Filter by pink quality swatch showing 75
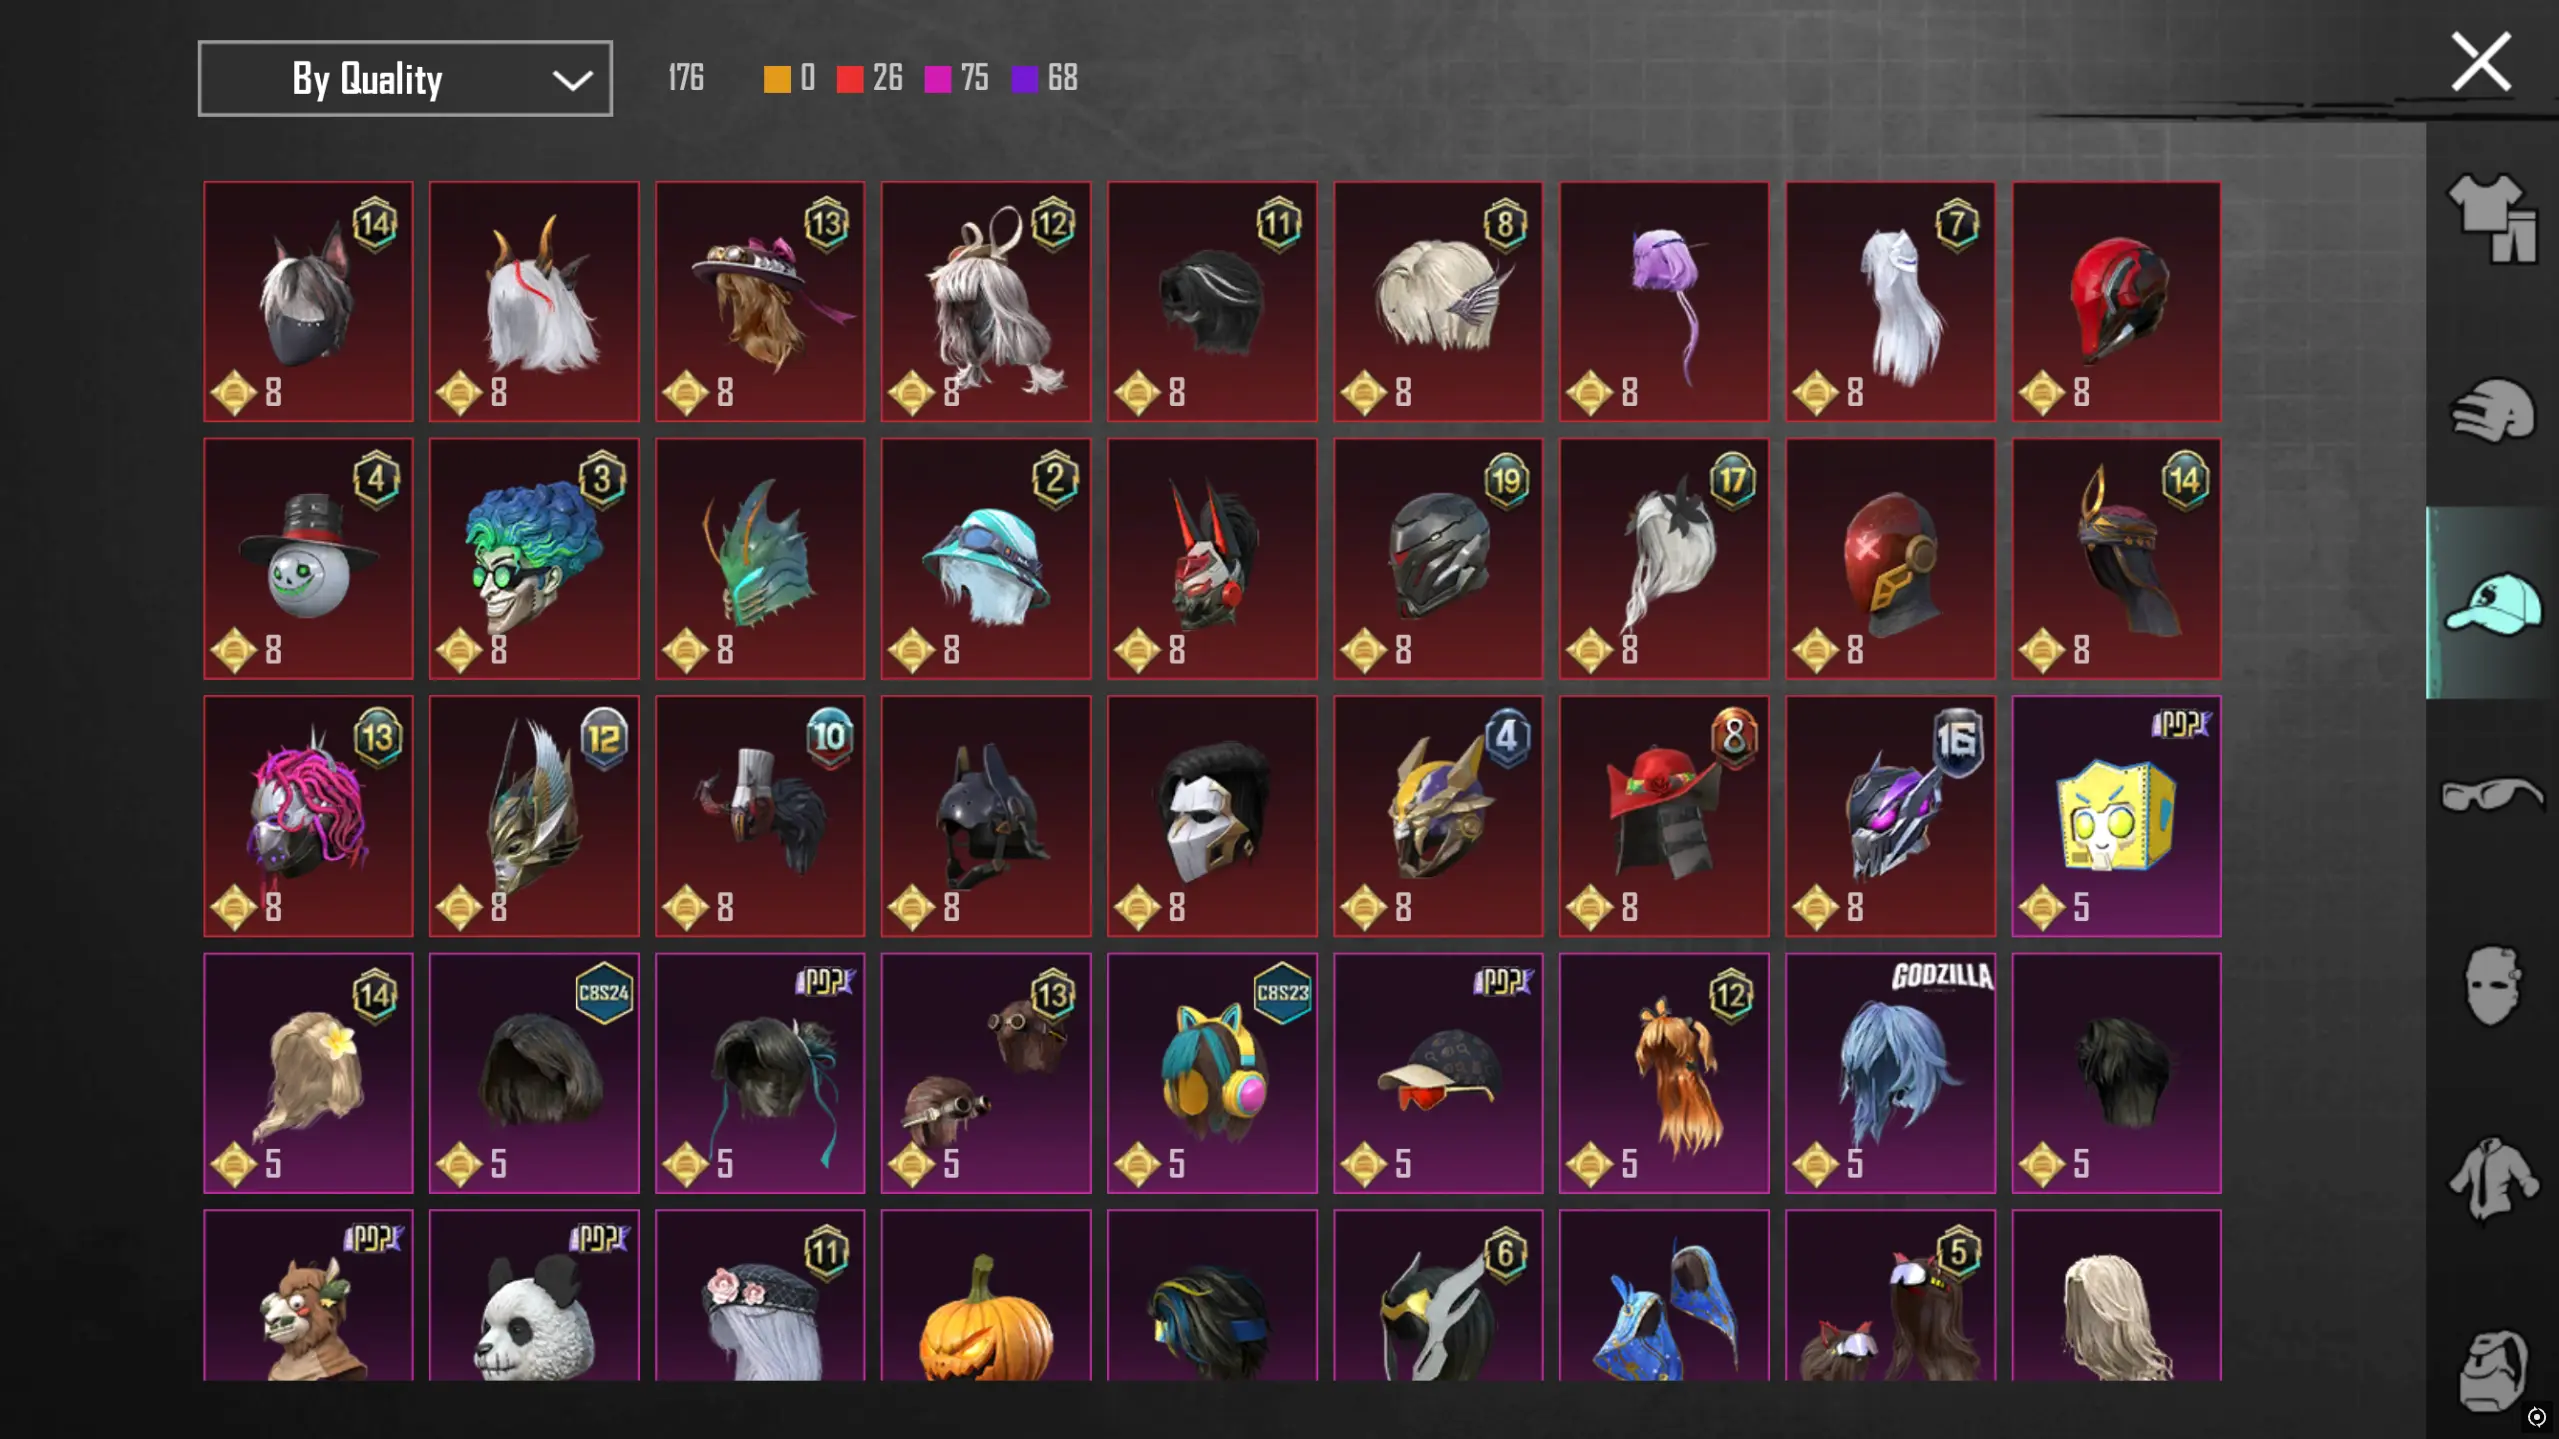Viewport: 2559px width, 1439px height. pos(956,78)
